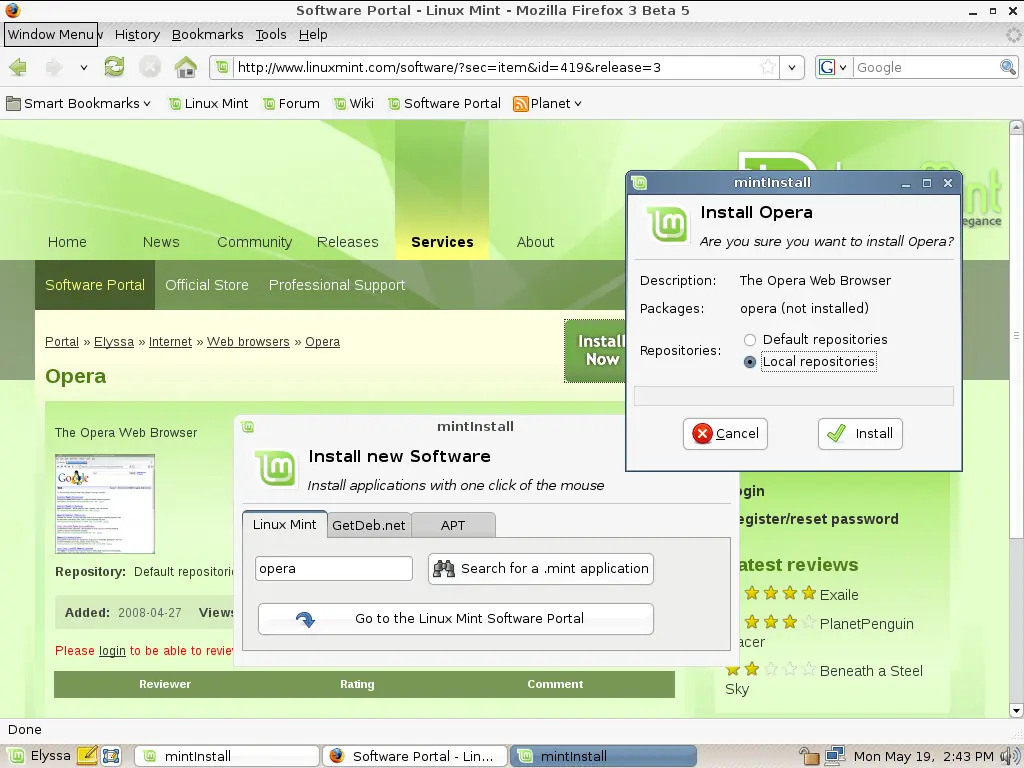The width and height of the screenshot is (1024, 768).
Task: Click the Linux Mint logo in Install Opera dialog
Action: click(667, 223)
